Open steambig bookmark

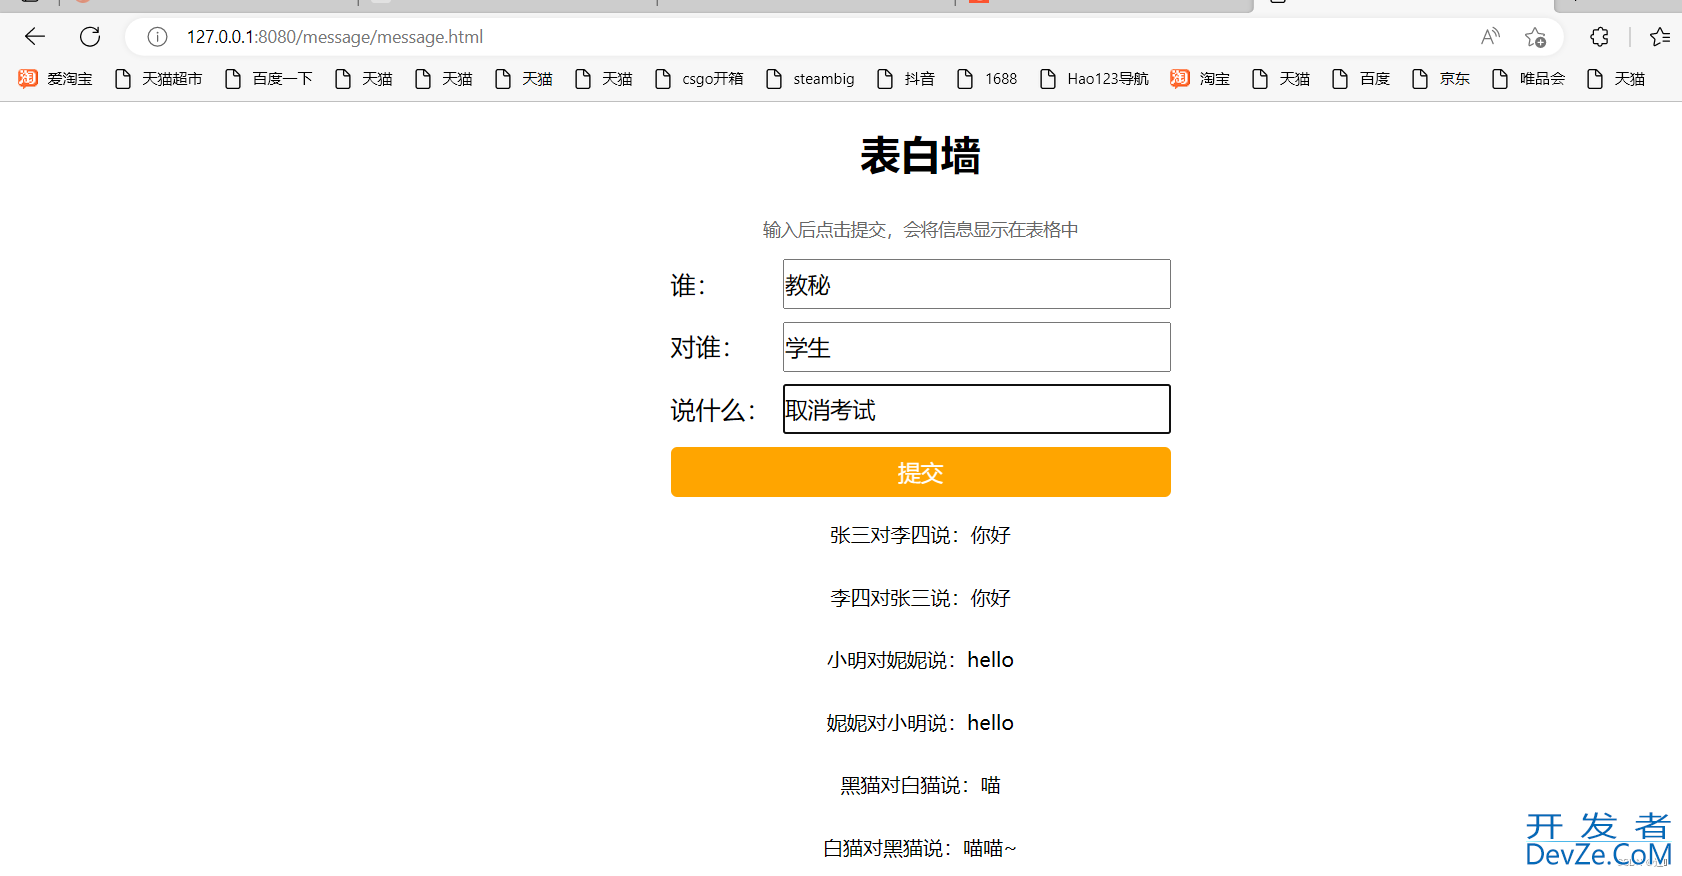pyautogui.click(x=810, y=79)
